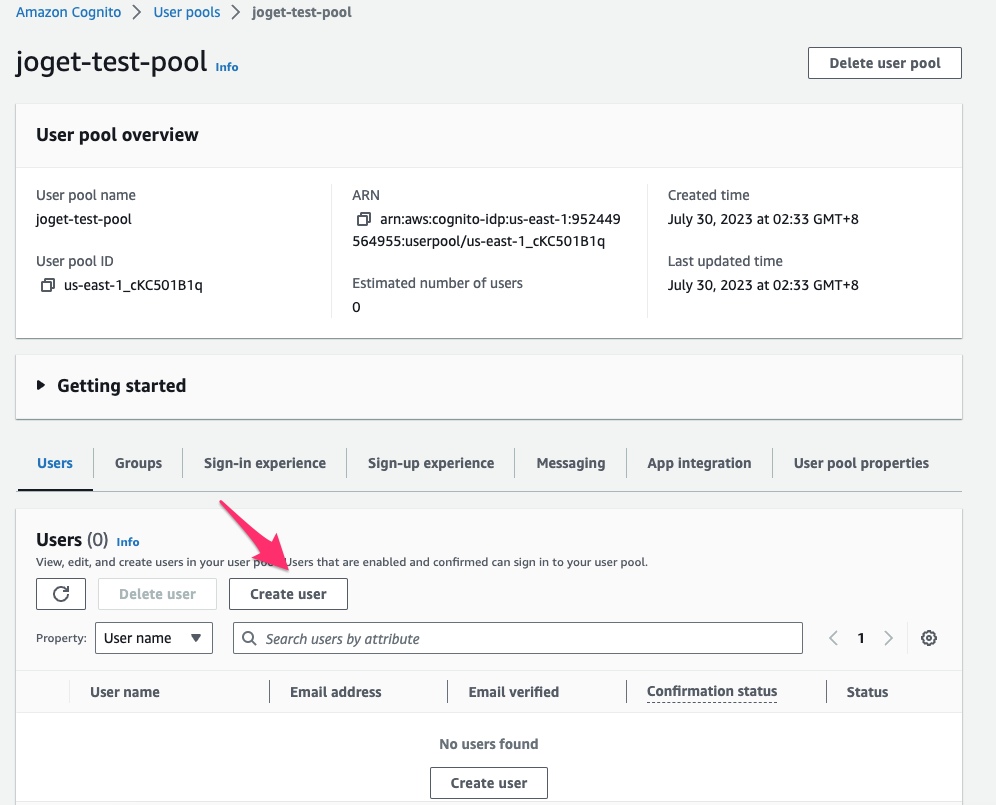Click Create user next to Delete user
Image resolution: width=996 pixels, height=805 pixels.
(288, 594)
